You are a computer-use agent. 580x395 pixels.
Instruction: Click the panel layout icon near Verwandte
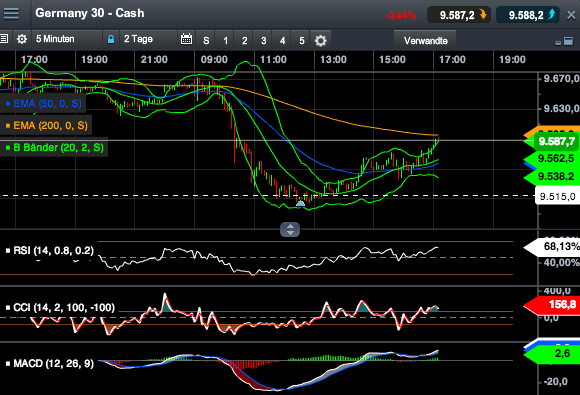coord(568,41)
